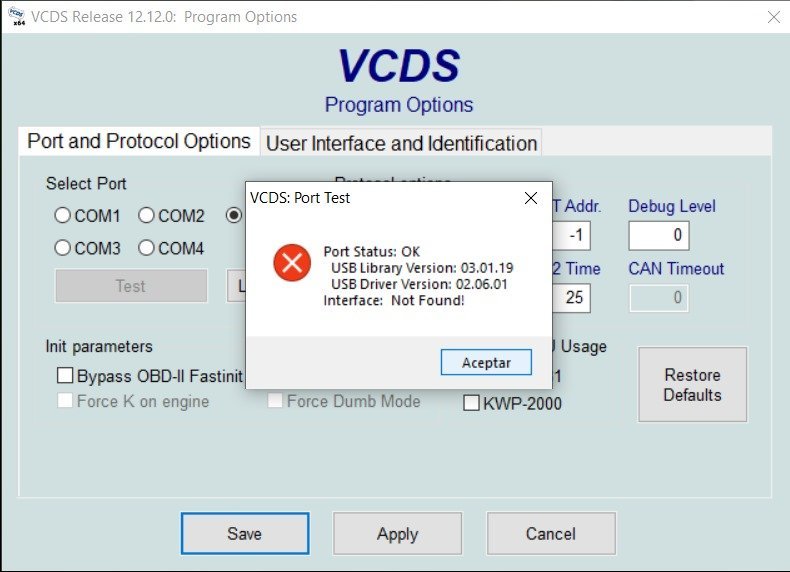Click the Time field showing 25
This screenshot has height=572, width=790.
[x=571, y=298]
